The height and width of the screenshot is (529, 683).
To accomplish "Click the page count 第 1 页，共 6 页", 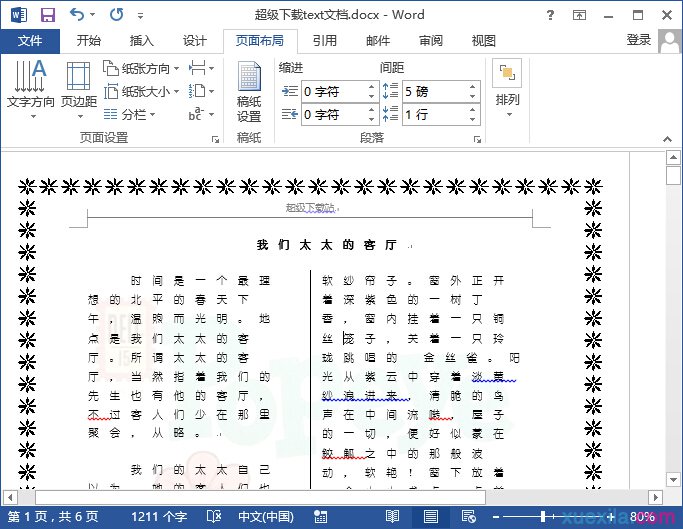I will pyautogui.click(x=53, y=517).
